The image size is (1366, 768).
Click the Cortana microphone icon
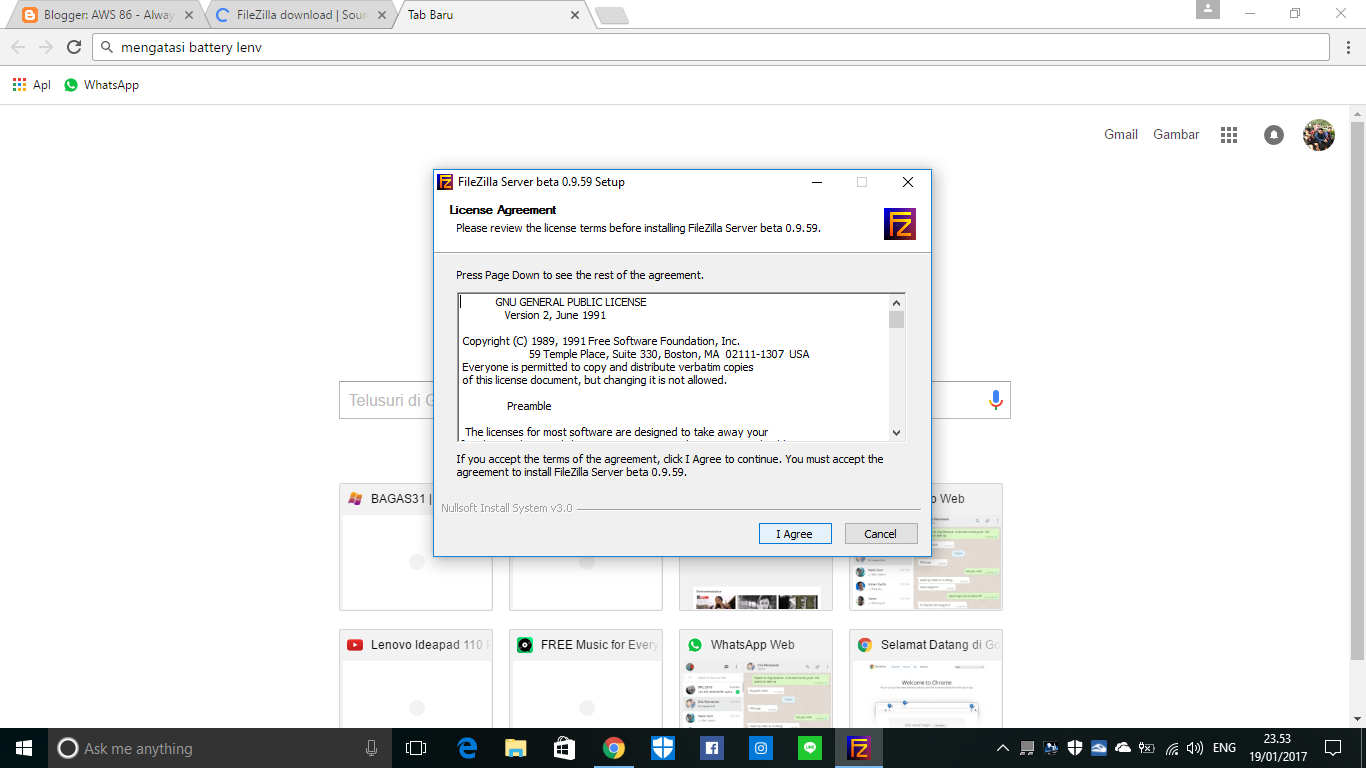371,748
